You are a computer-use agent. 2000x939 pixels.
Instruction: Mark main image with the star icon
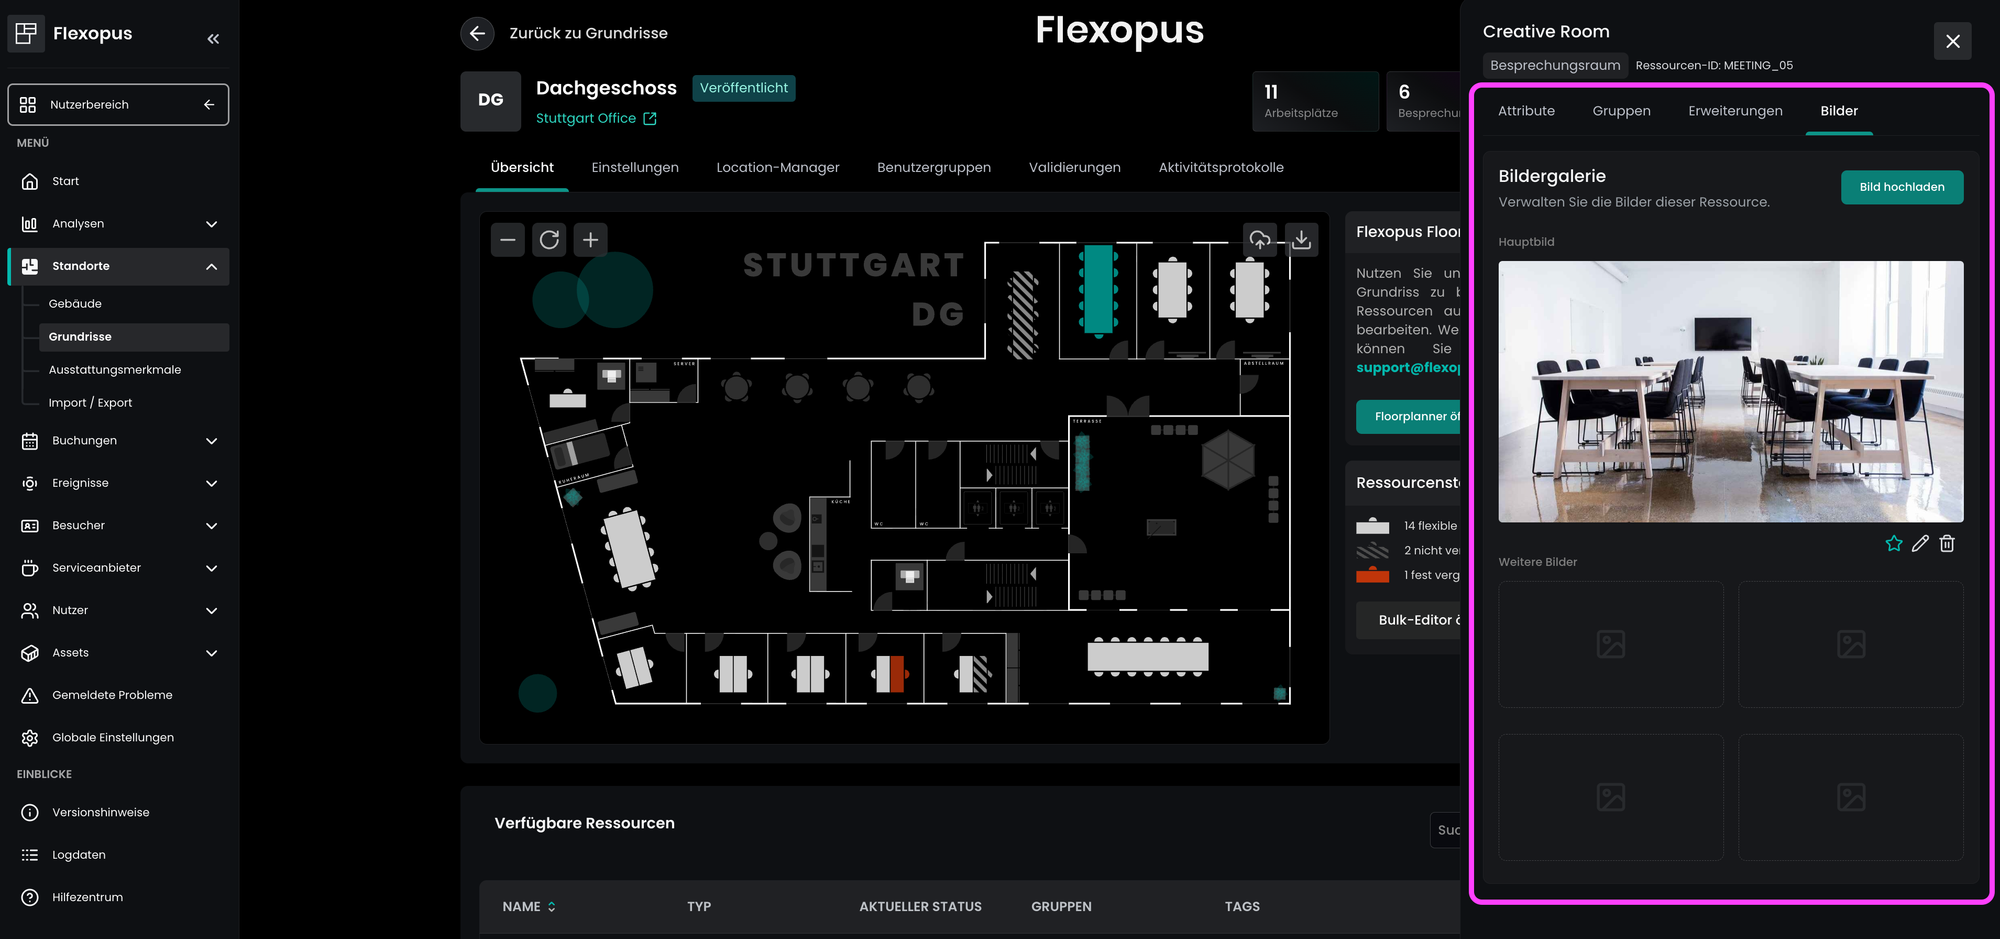(x=1893, y=544)
